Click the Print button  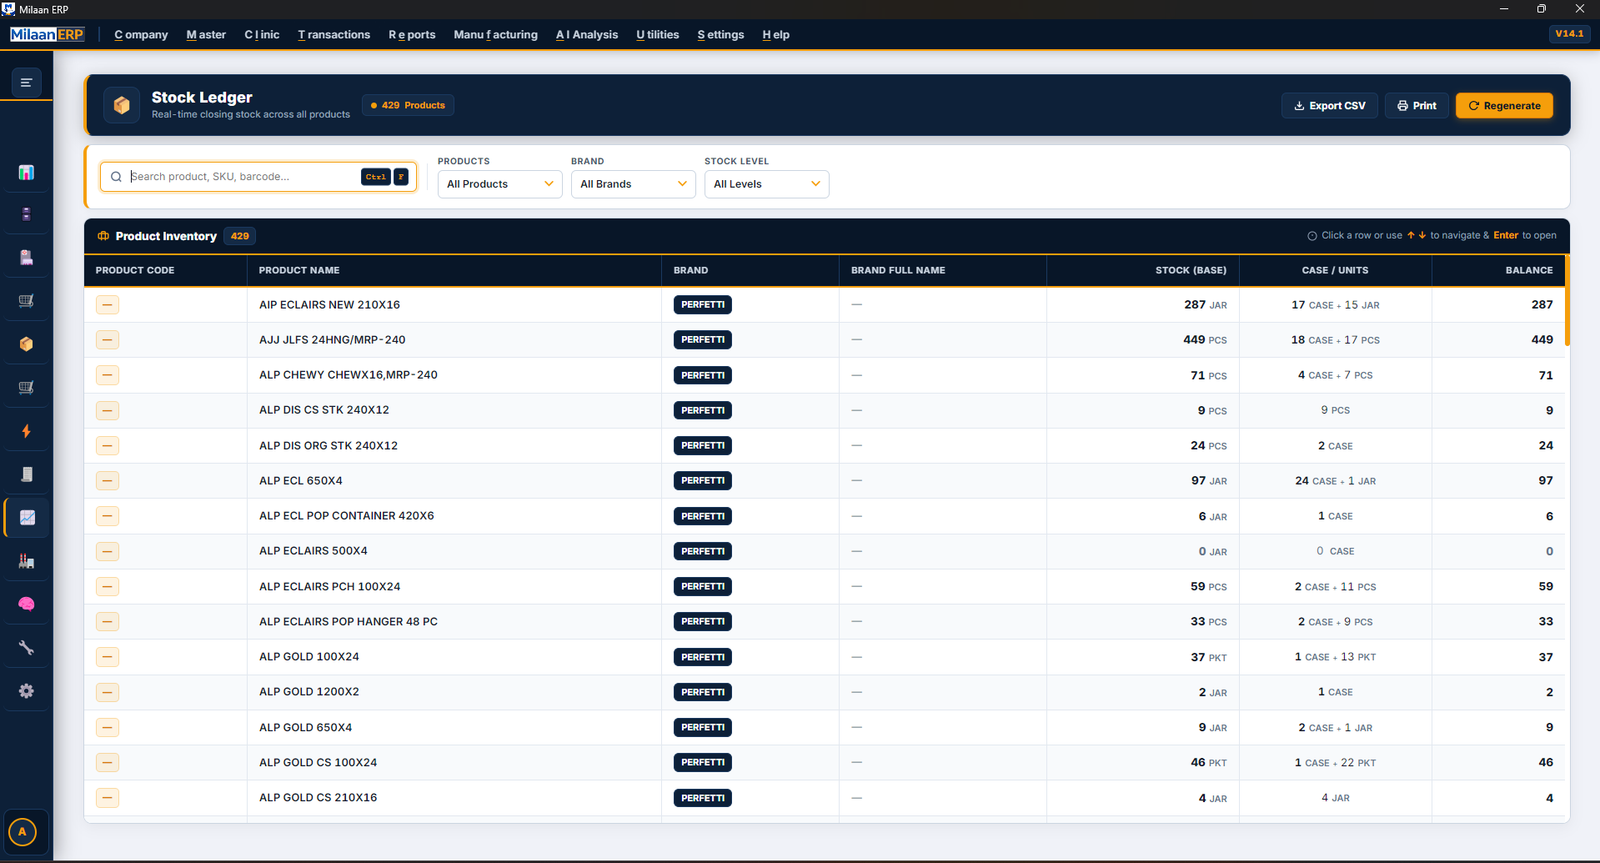(1417, 105)
